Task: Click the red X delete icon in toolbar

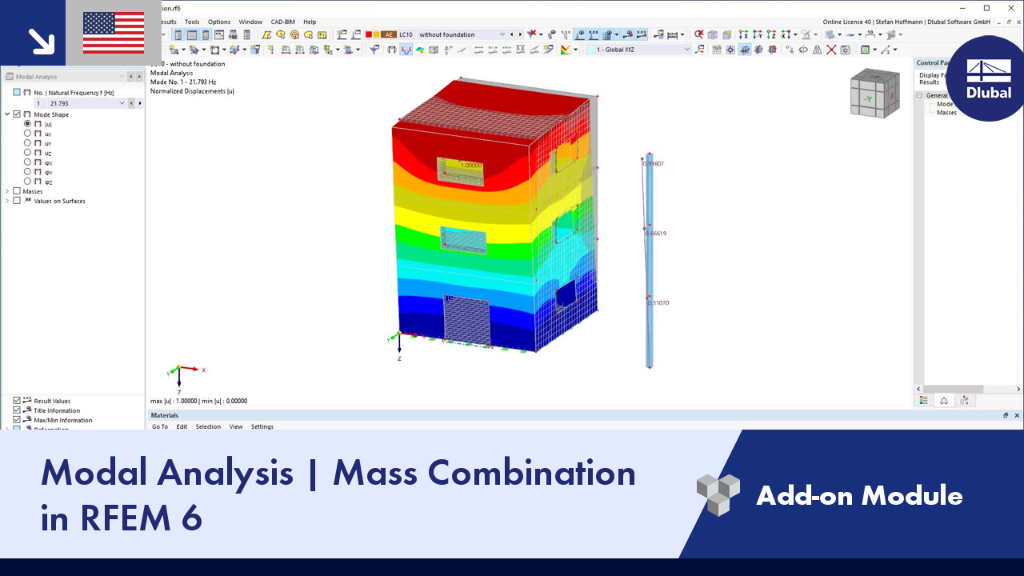Action: [831, 50]
